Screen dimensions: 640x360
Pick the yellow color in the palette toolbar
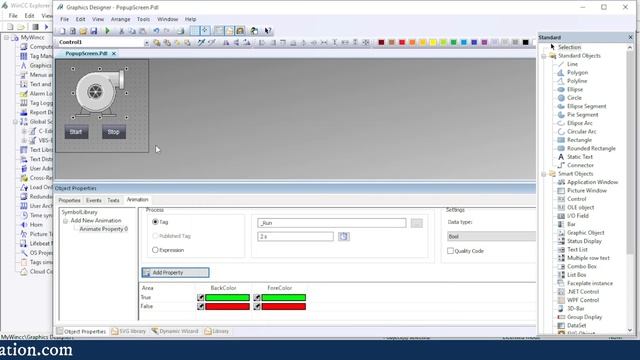(x=433, y=42)
